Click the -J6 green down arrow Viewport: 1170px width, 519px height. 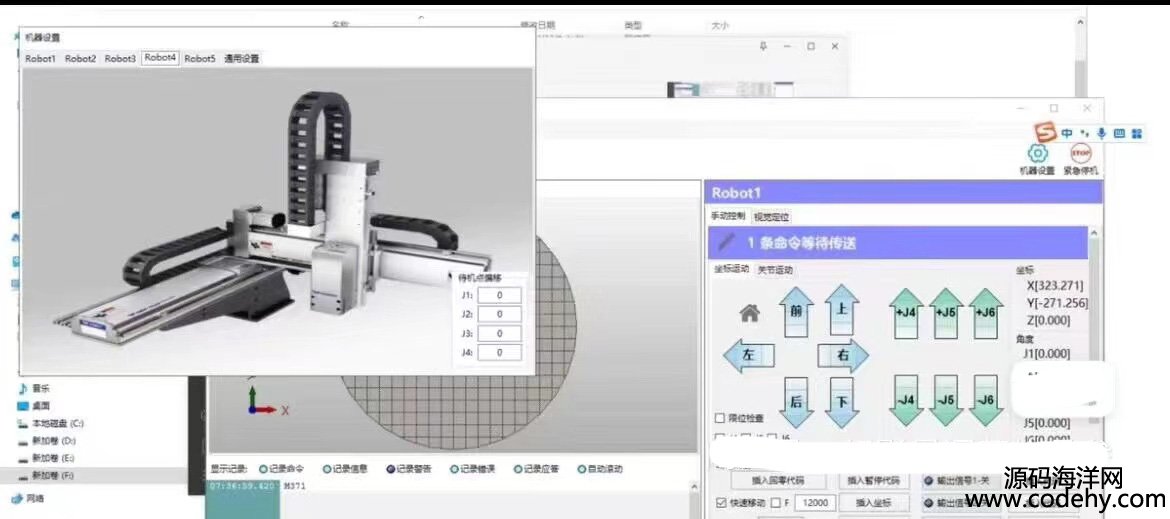[x=986, y=400]
